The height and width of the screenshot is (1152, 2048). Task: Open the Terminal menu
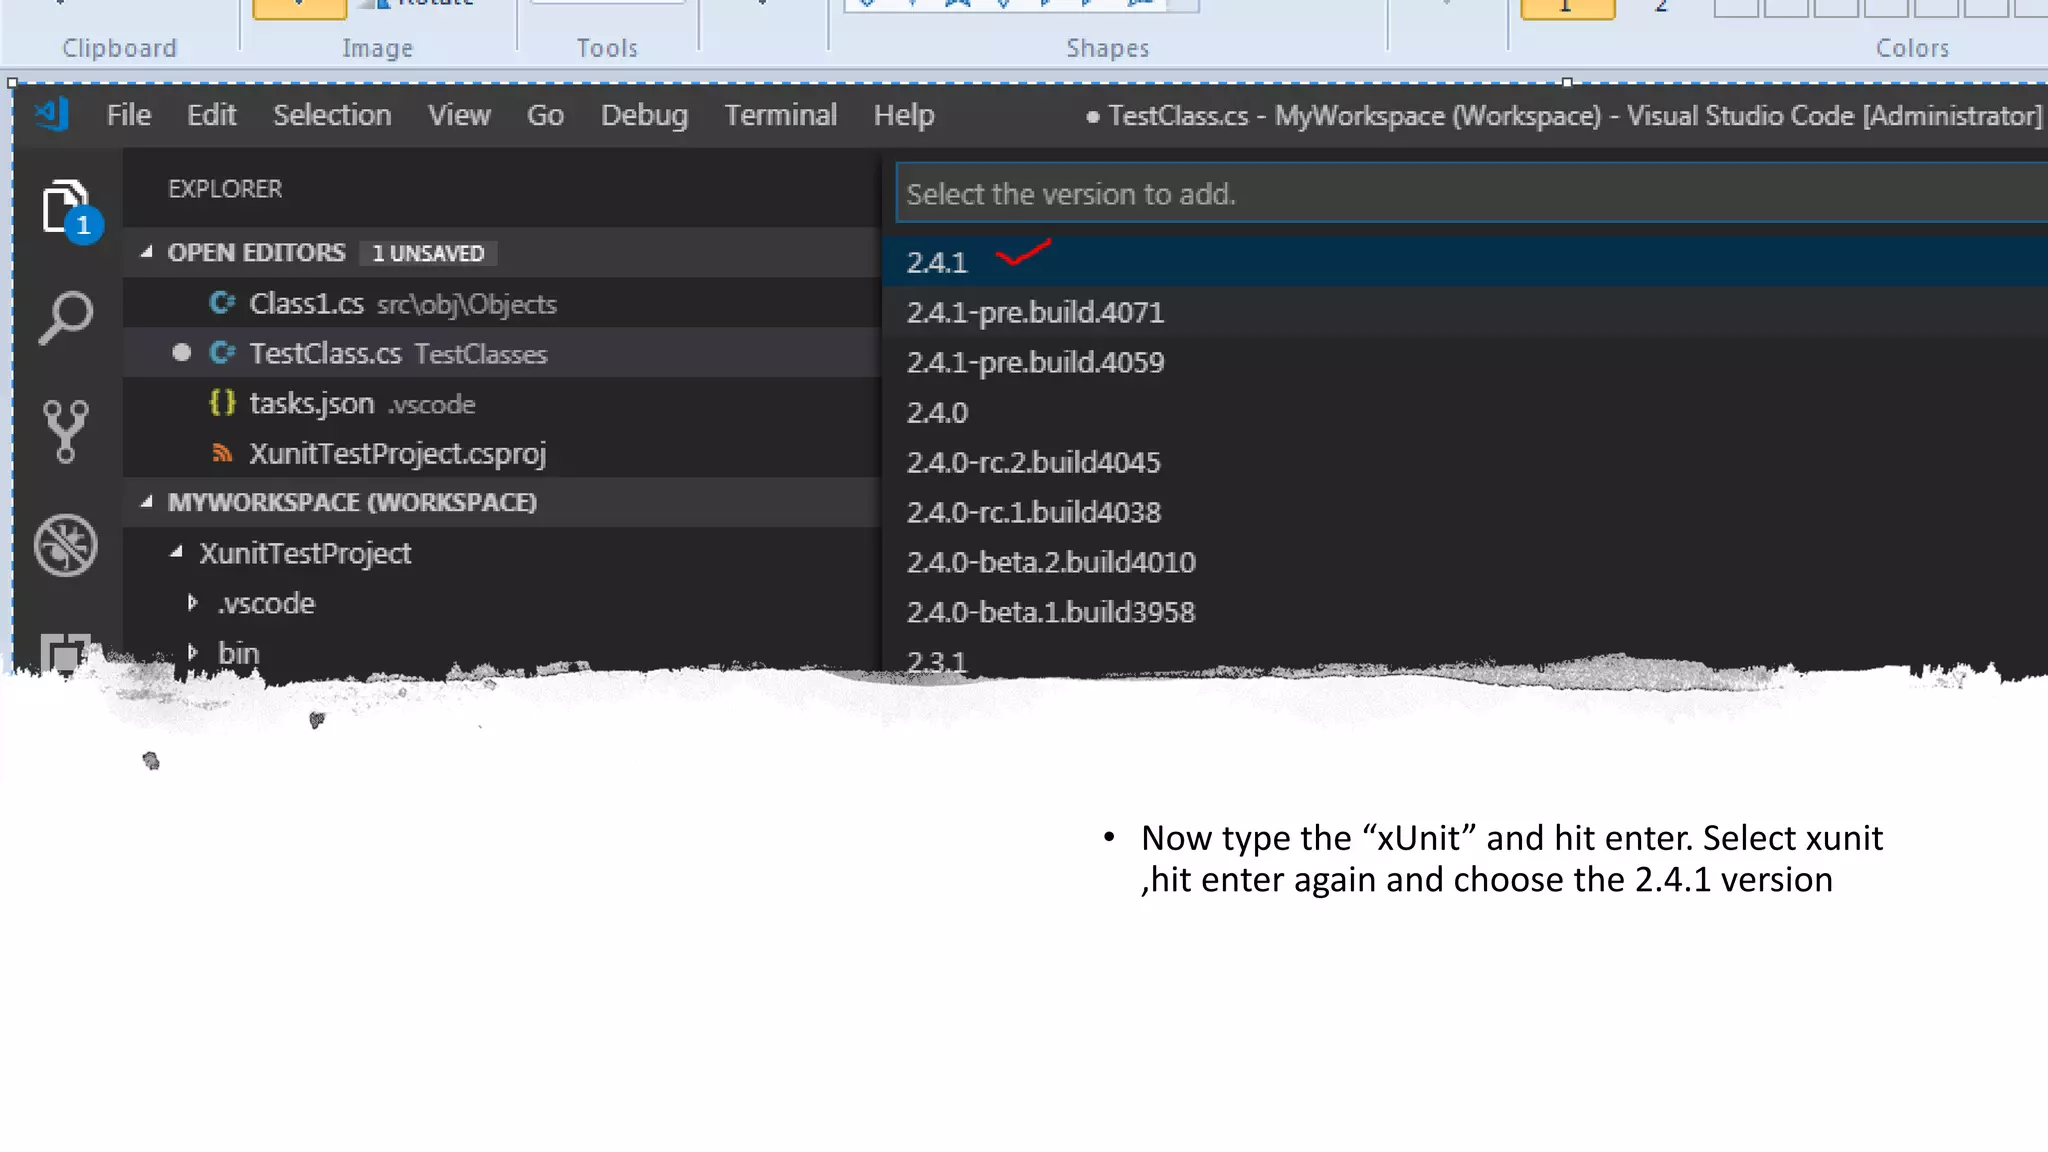780,115
